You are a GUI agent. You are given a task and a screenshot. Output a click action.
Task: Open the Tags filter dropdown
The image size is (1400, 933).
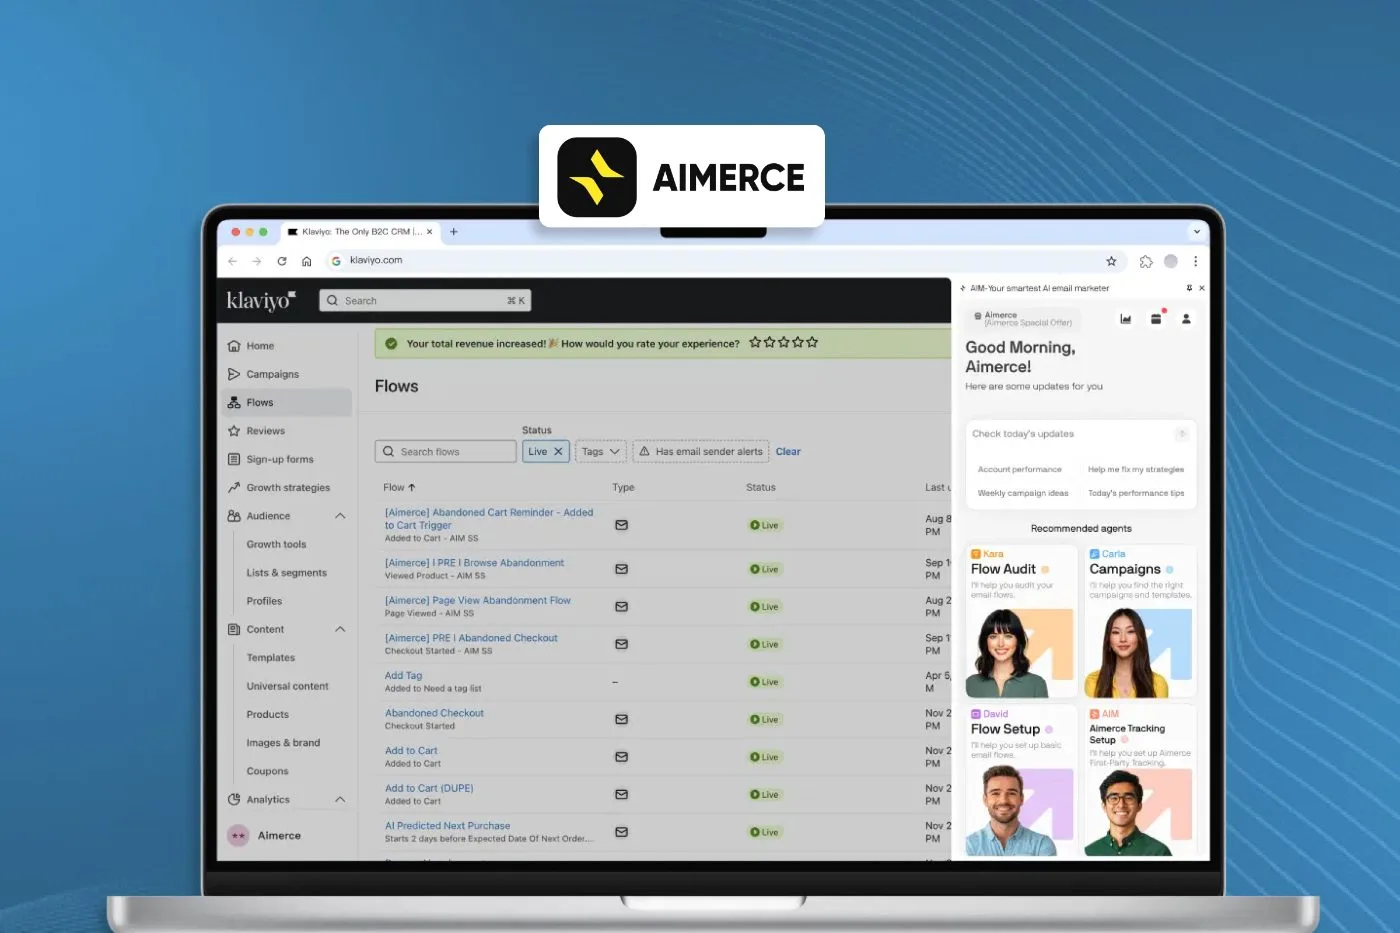coord(601,452)
